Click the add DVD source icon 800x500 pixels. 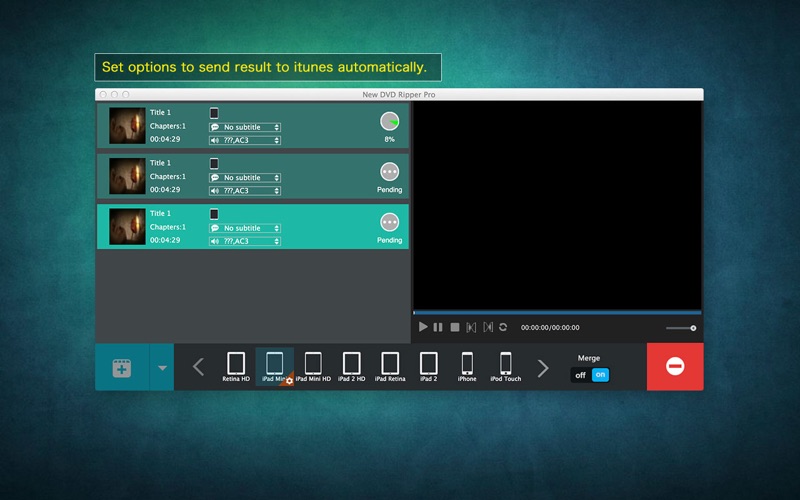[x=121, y=367]
